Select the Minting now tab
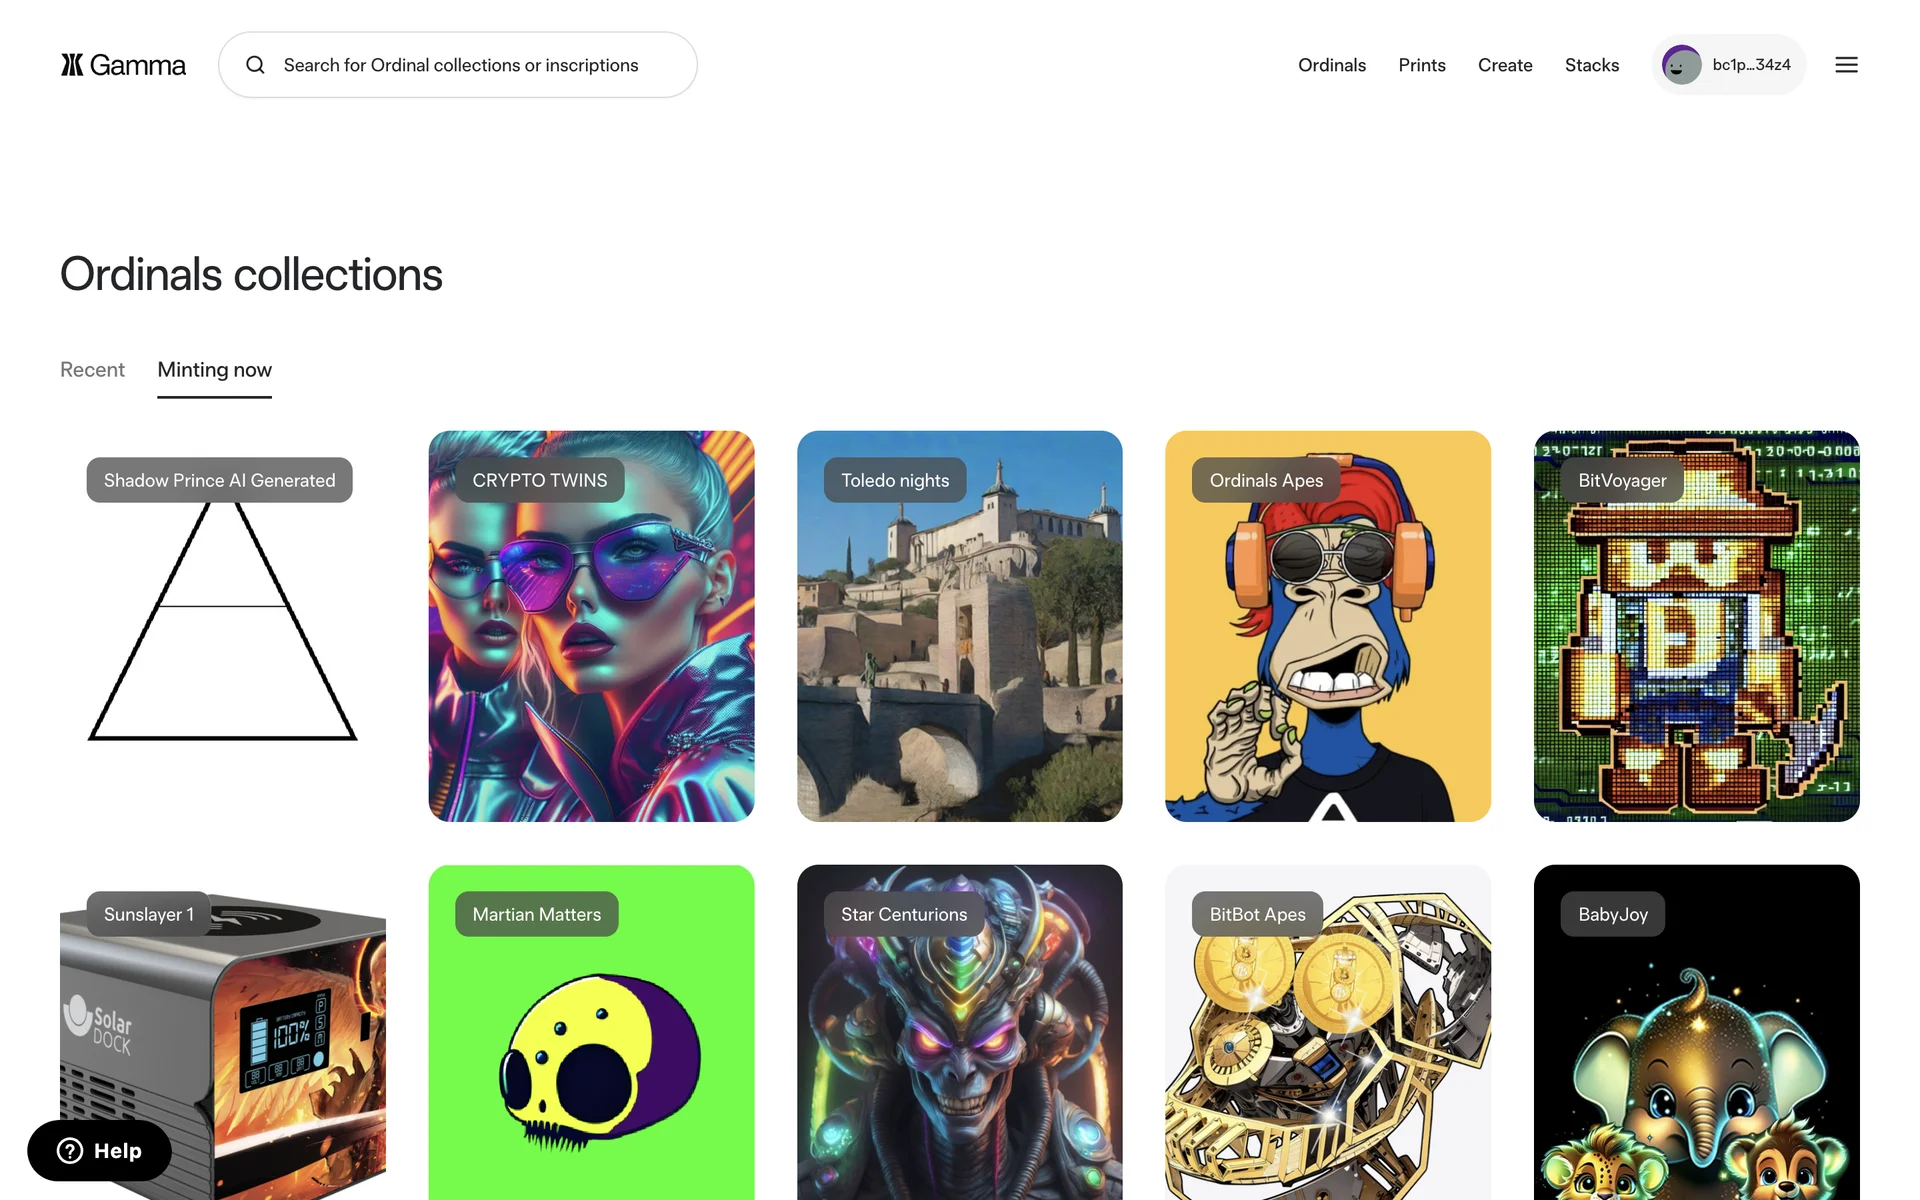This screenshot has height=1200, width=1920. 214,370
